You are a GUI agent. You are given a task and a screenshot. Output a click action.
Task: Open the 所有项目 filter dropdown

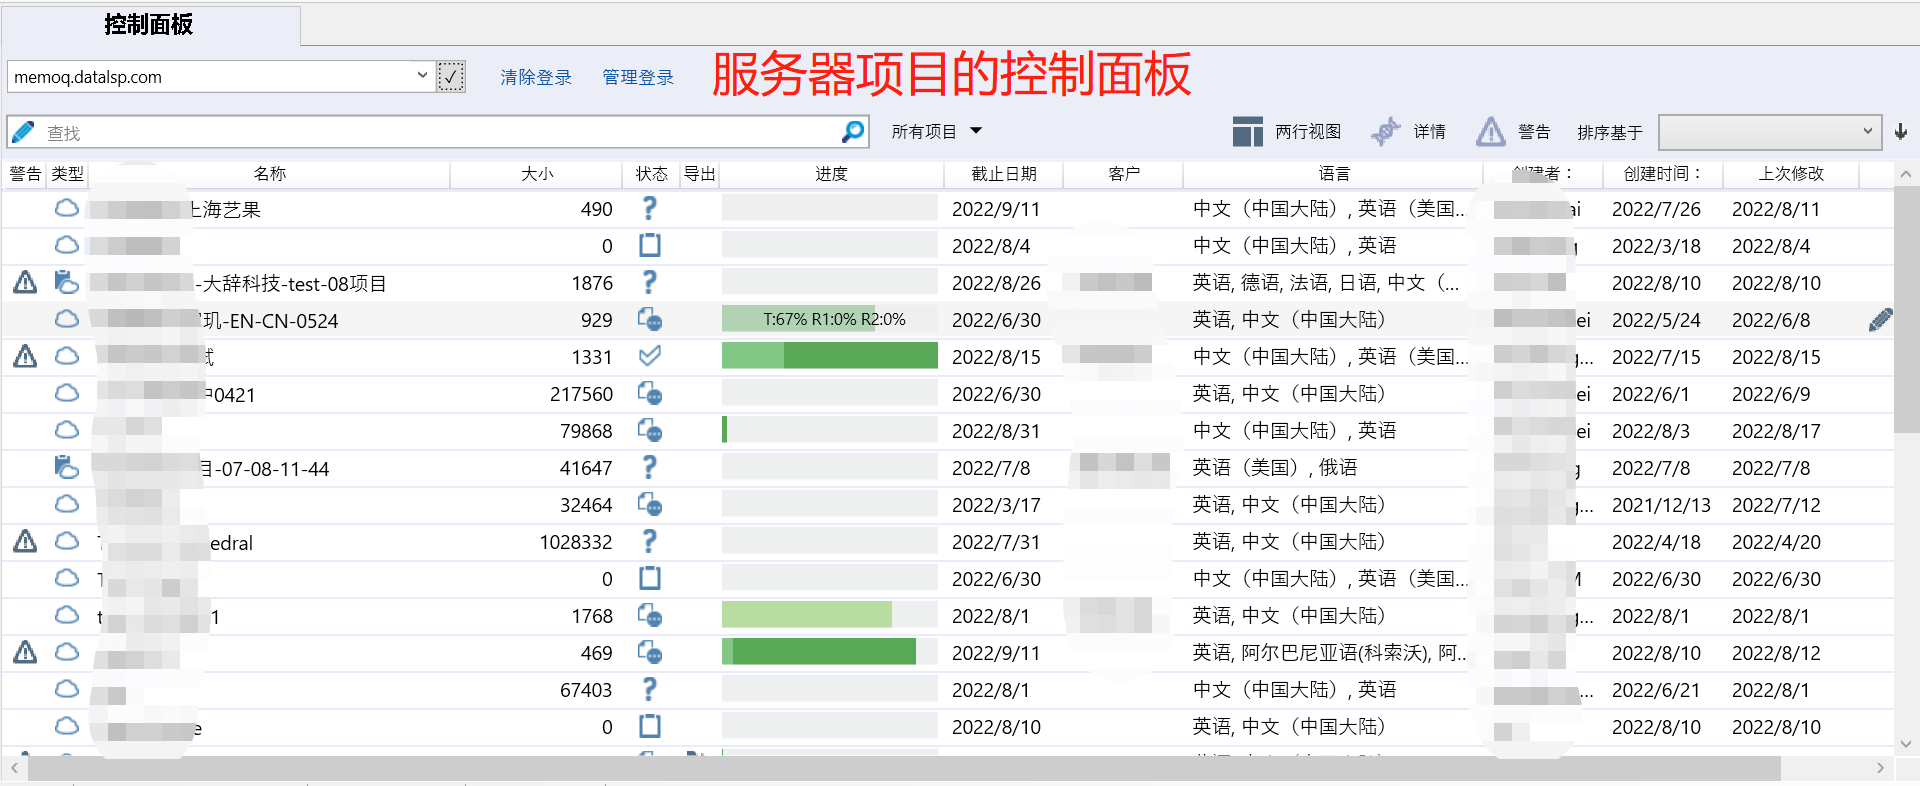tap(937, 131)
